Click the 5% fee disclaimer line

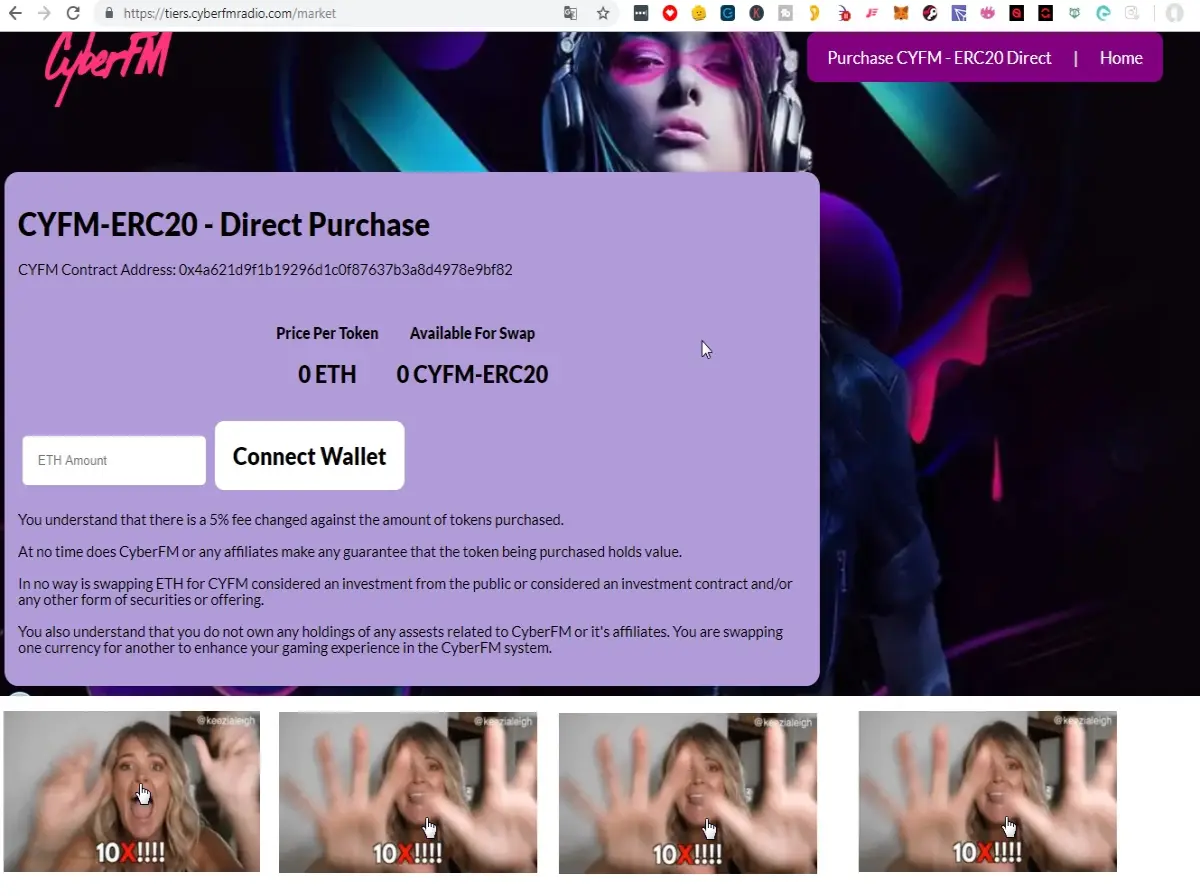click(x=291, y=520)
